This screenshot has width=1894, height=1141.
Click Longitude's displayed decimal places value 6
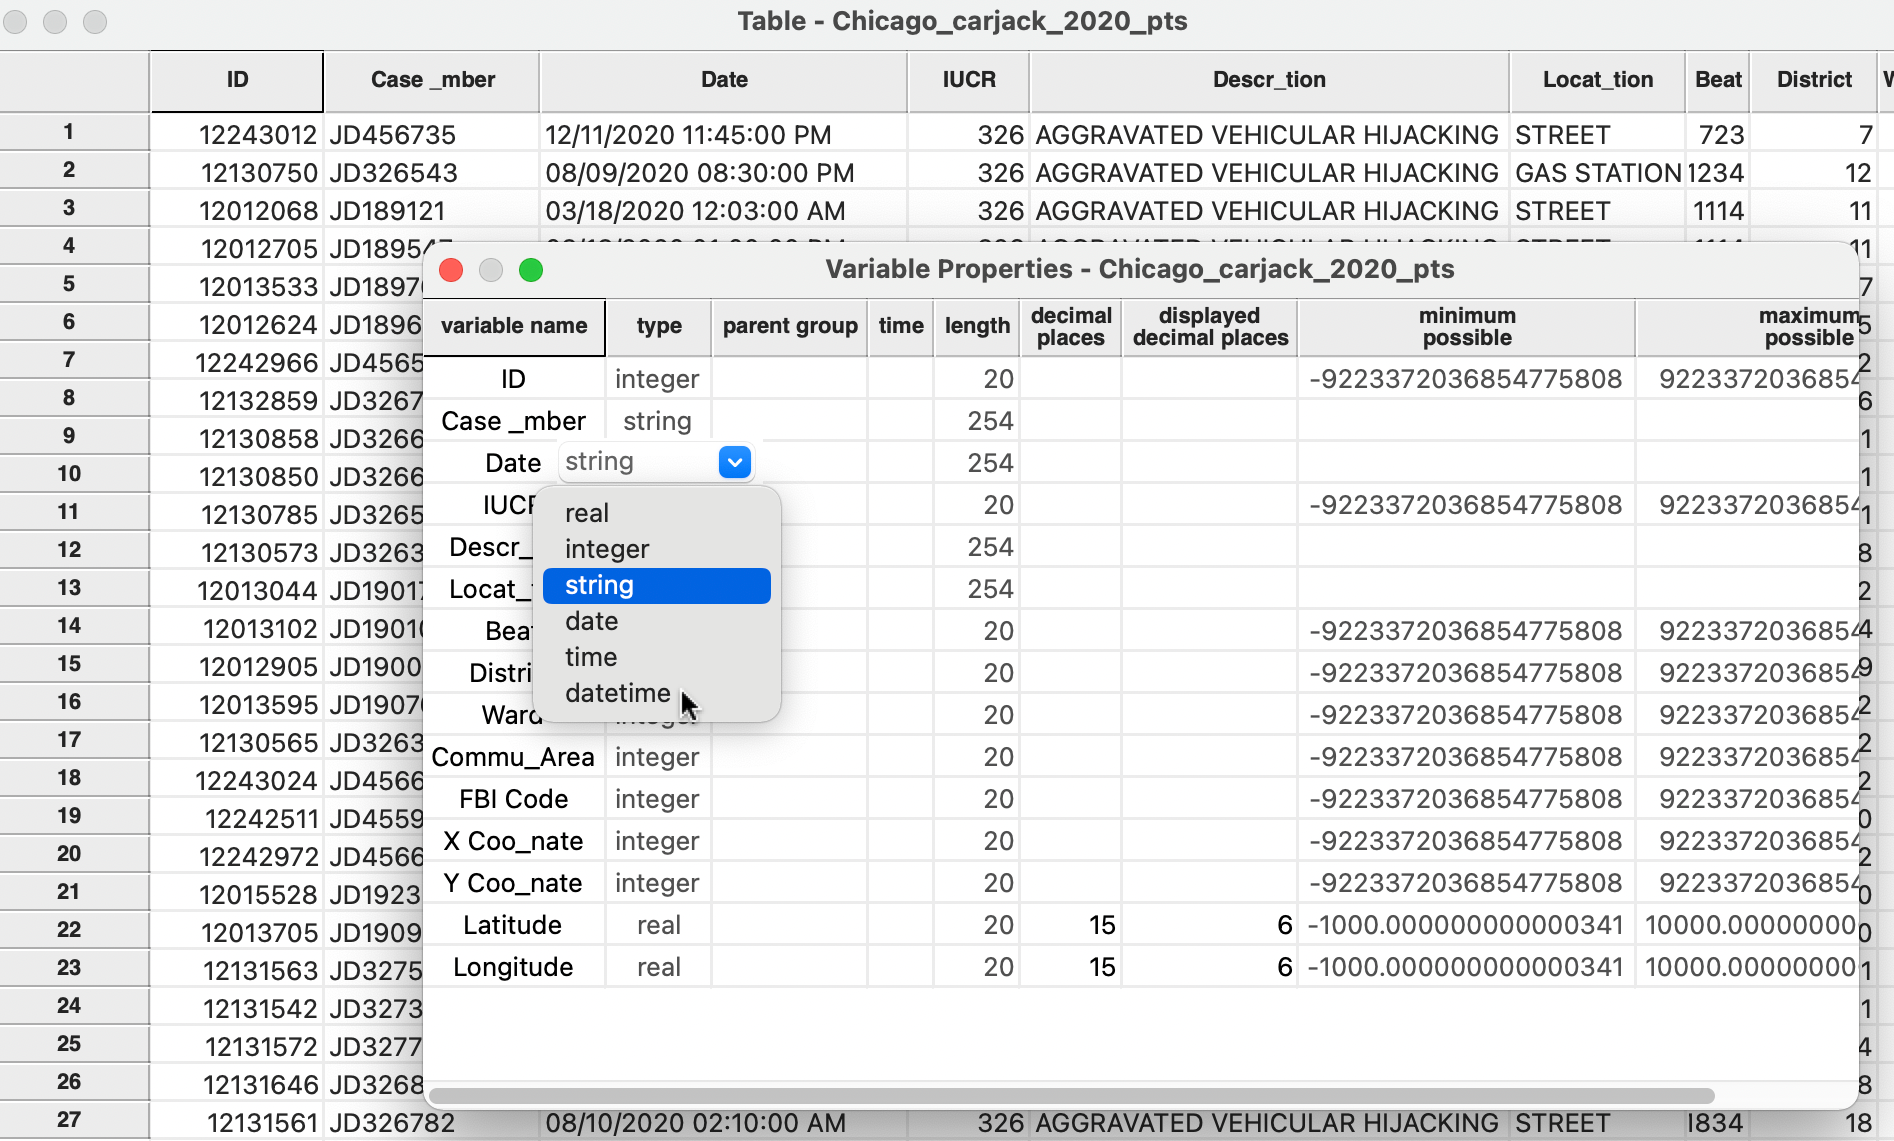click(1210, 967)
